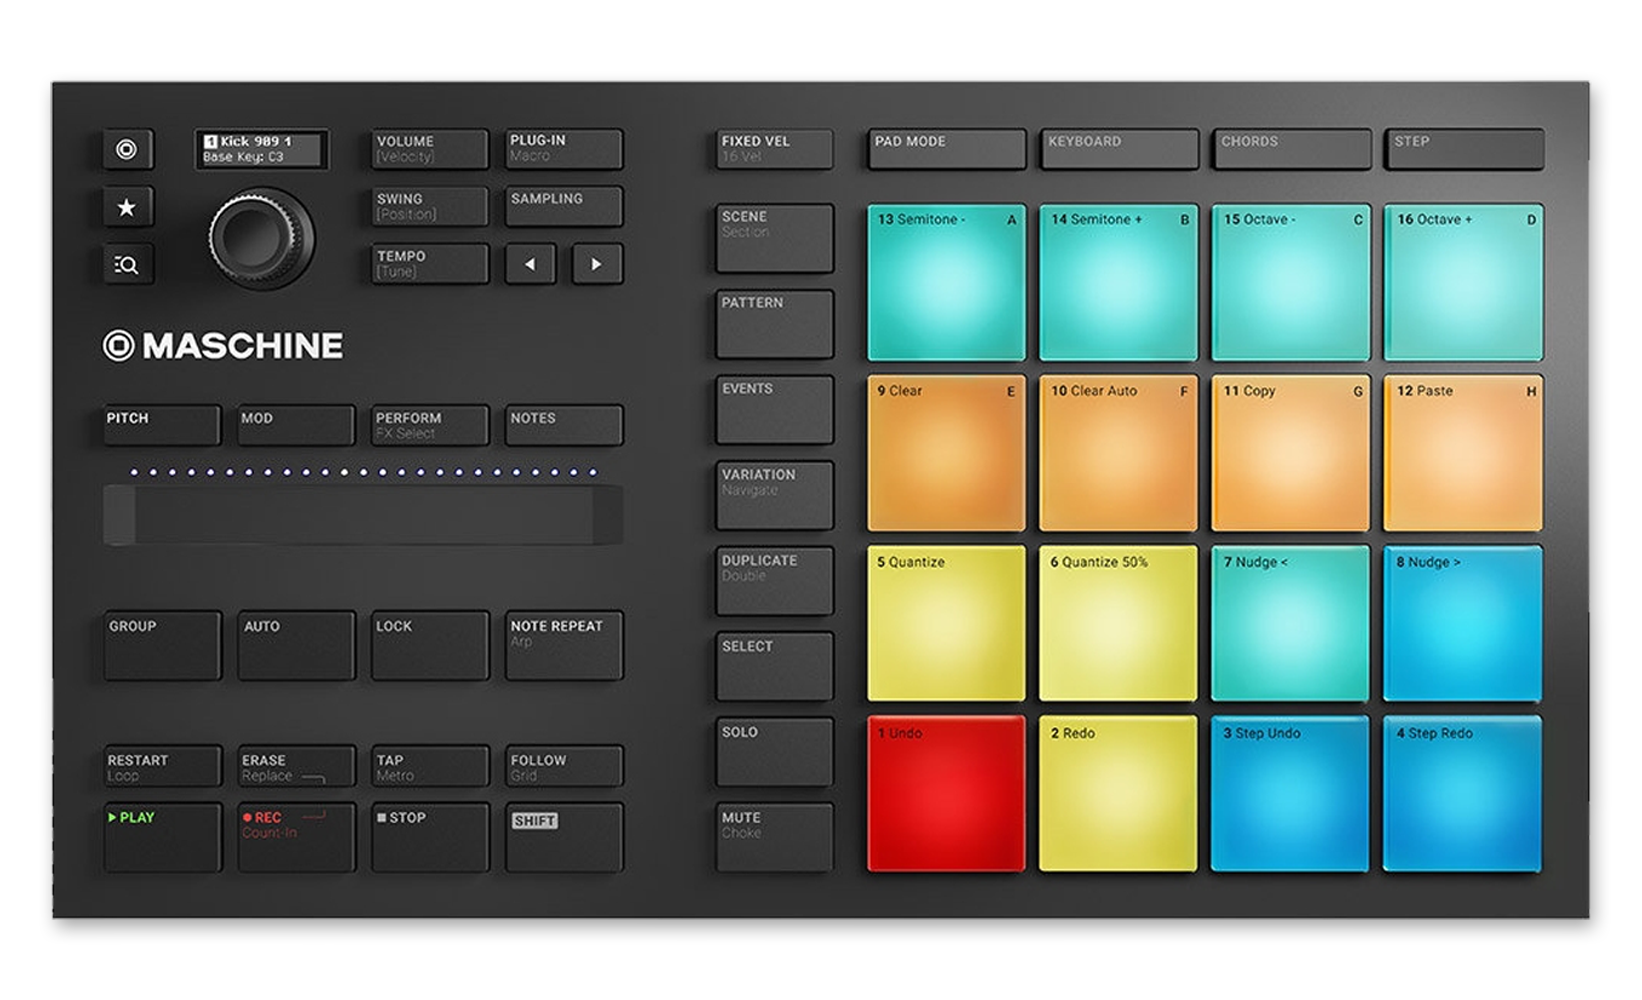Start playback with the PLAY button
This screenshot has height=1000, width=1642.
(162, 837)
